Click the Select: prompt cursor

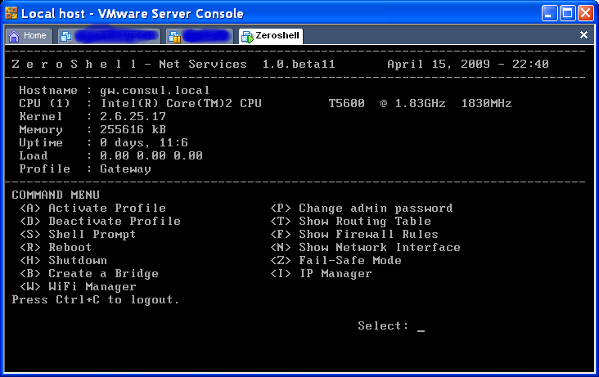pos(421,330)
